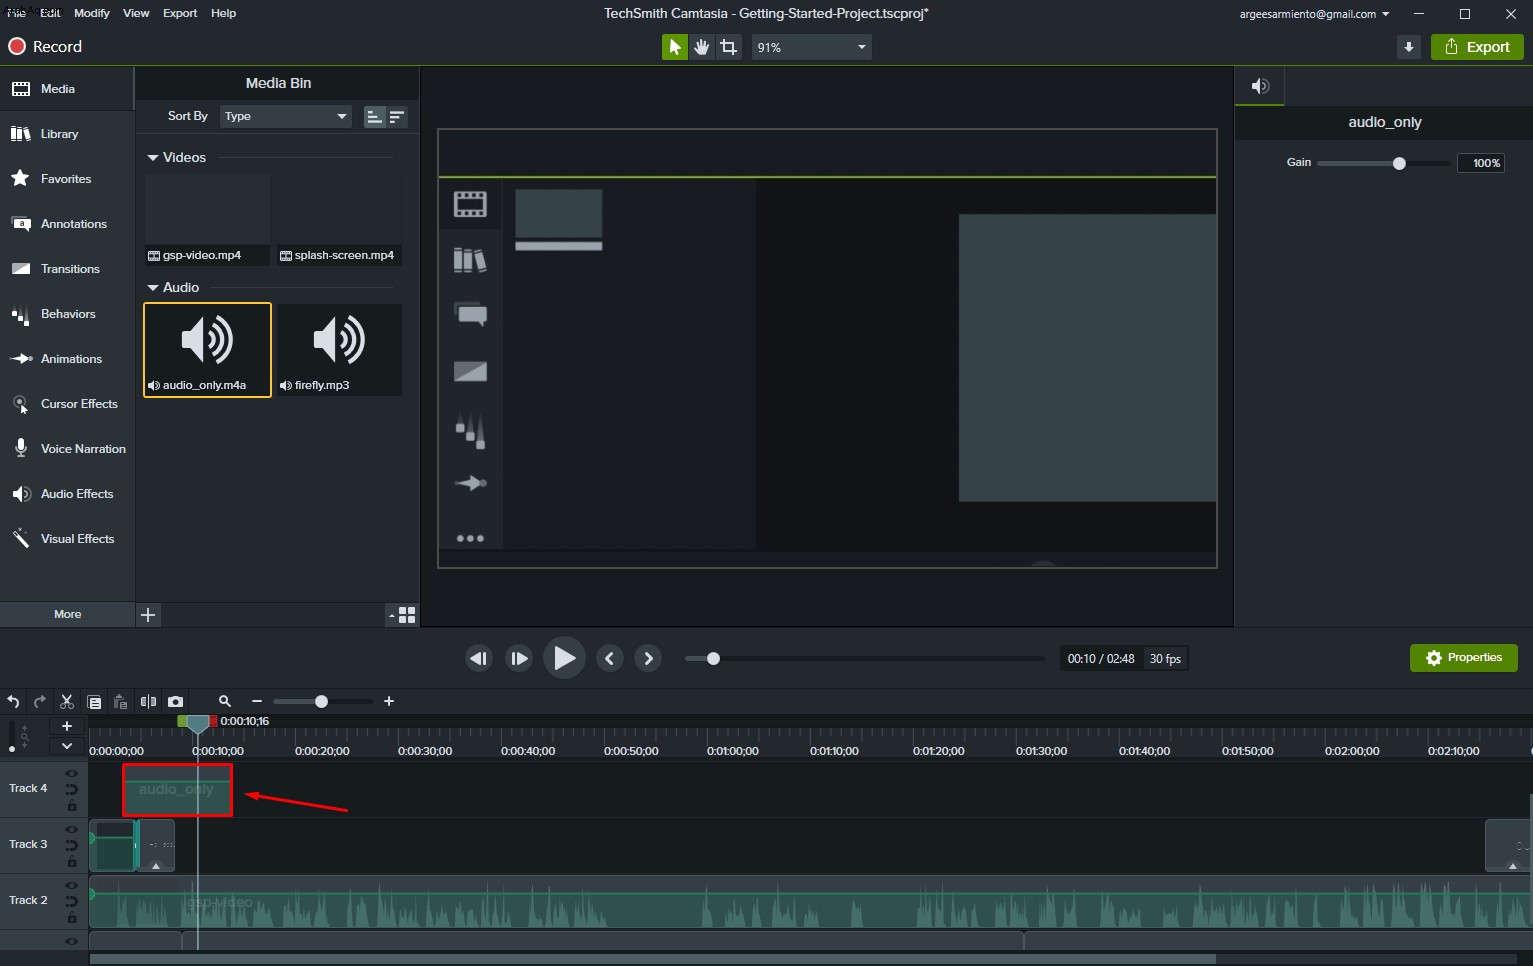Enable the Crop tool above the canvas
Screen dimensions: 1533x966
coord(729,47)
